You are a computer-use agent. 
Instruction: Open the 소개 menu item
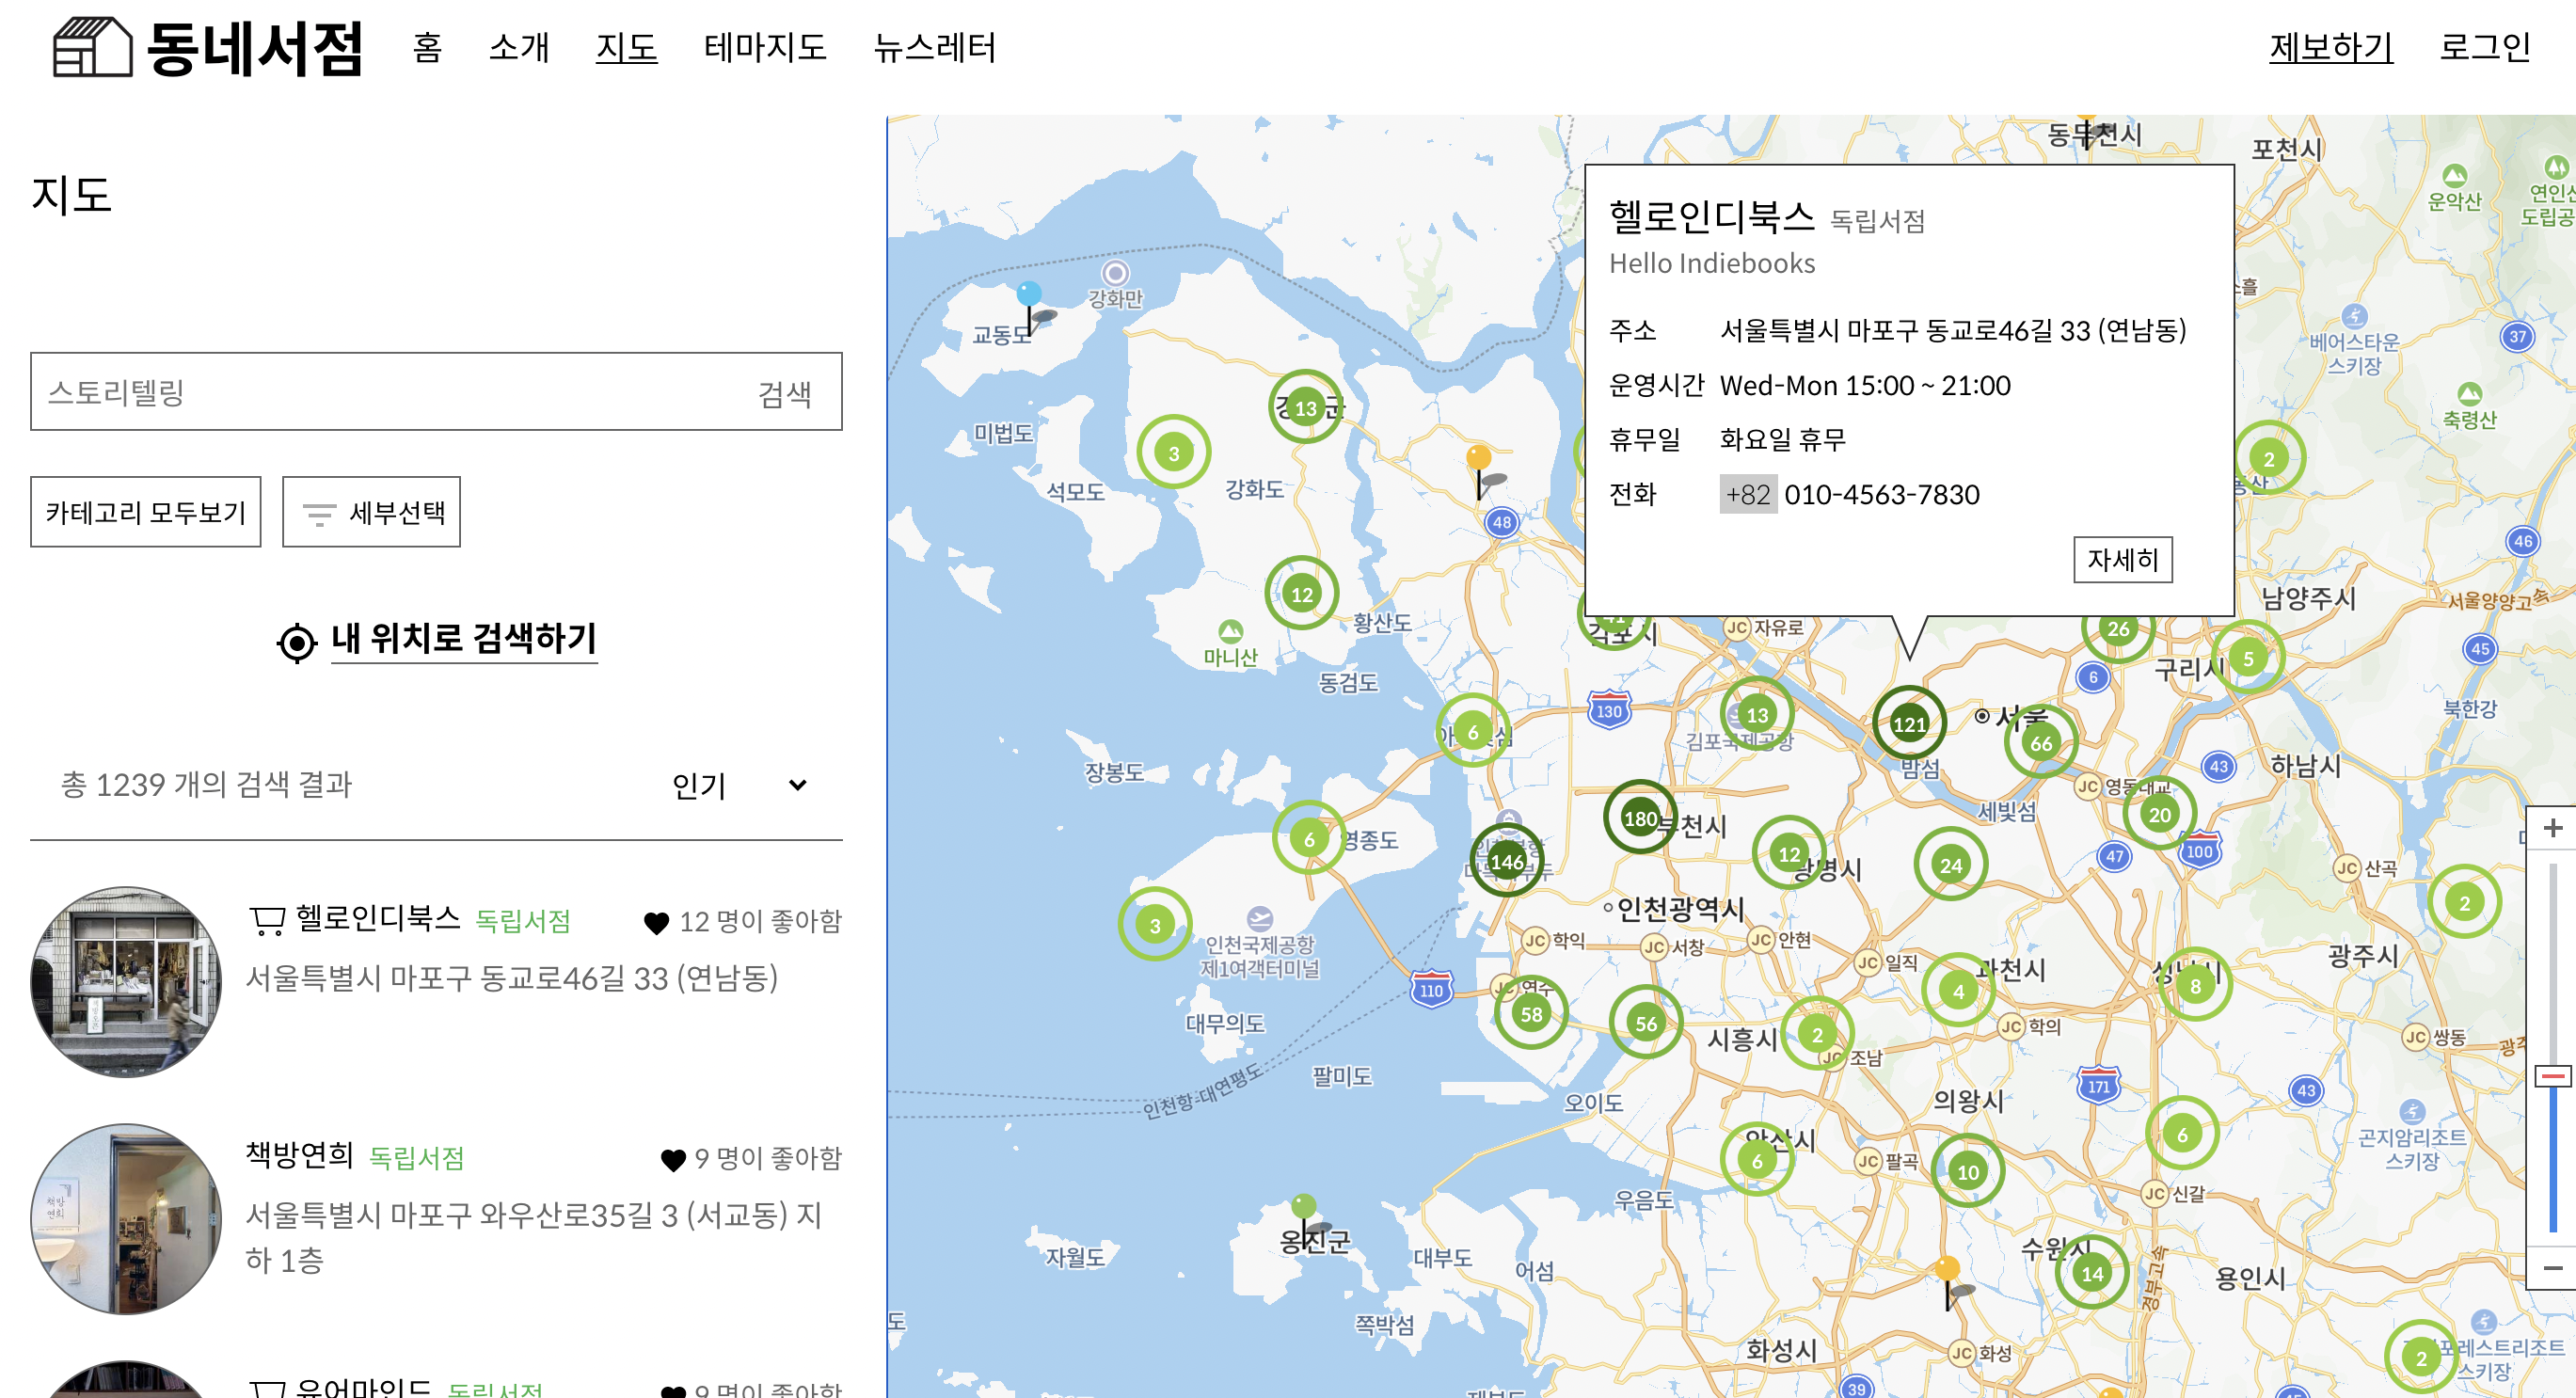pos(519,47)
